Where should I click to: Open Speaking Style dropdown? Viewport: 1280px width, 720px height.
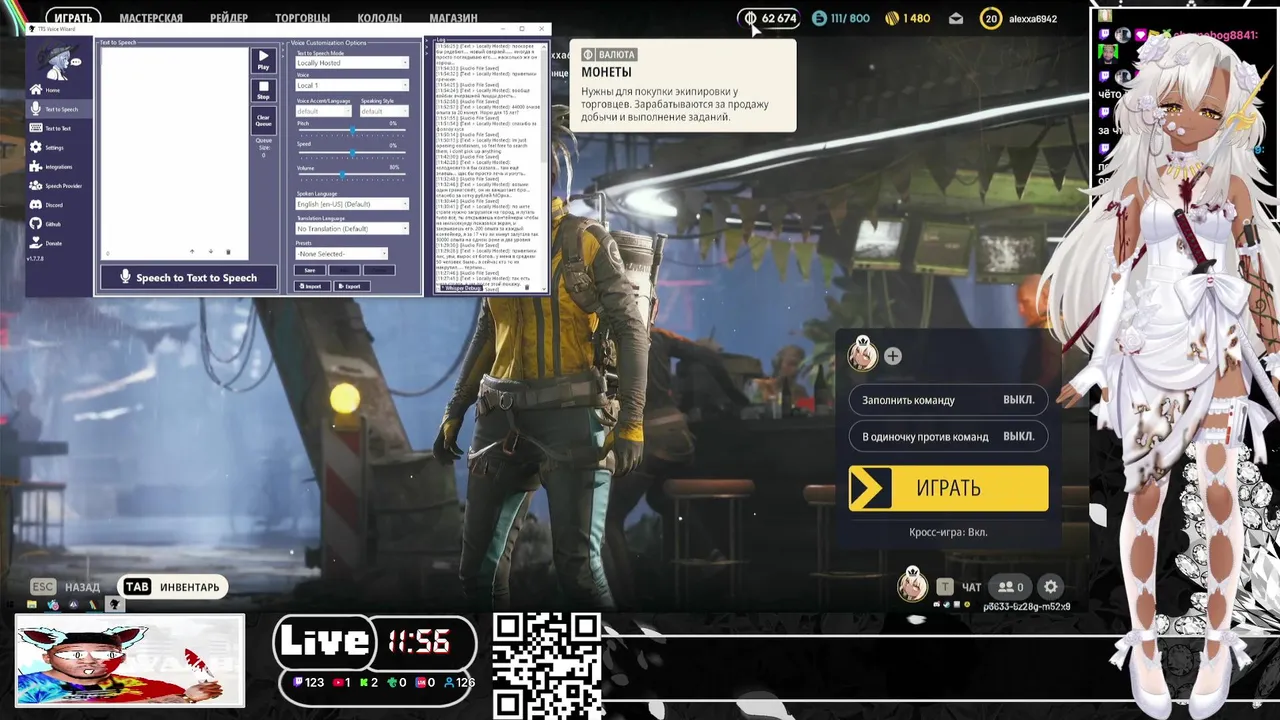384,111
